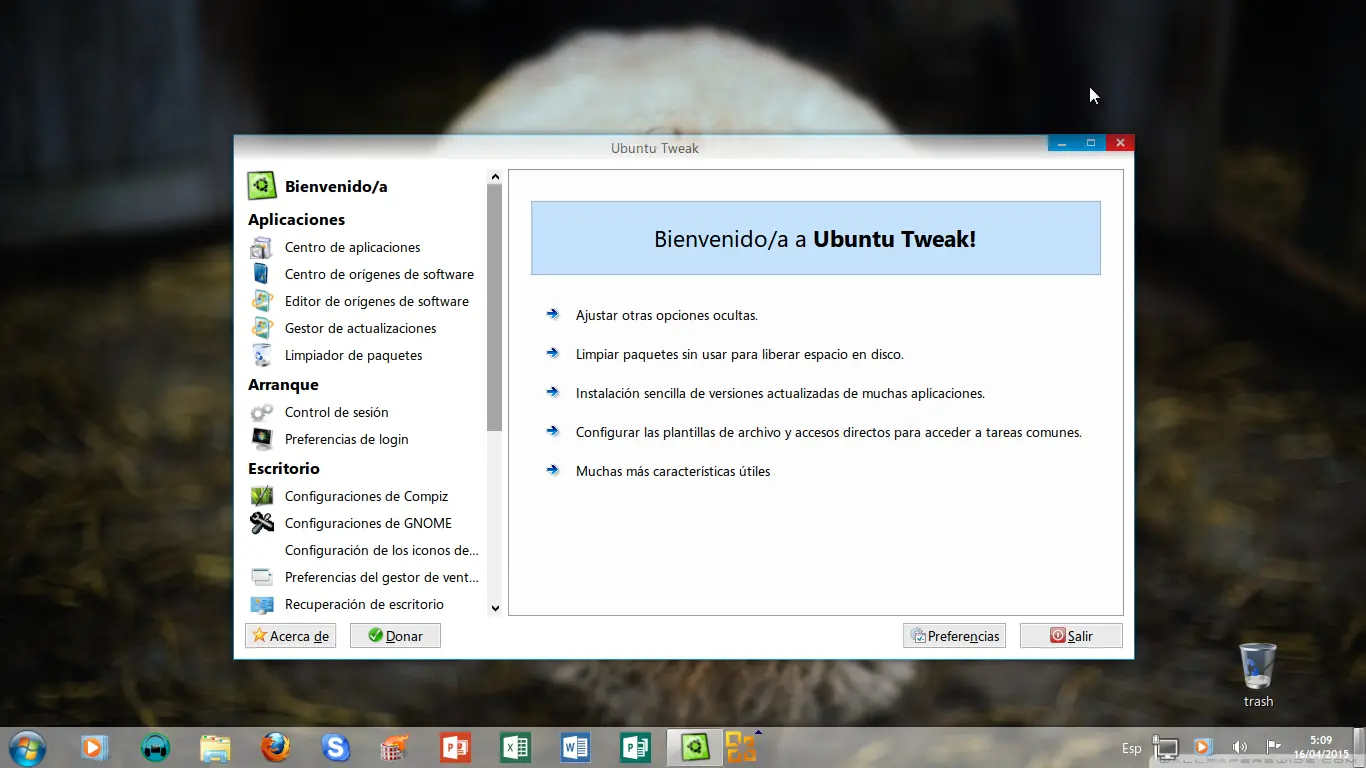Click 'Instalación sencilla de versiones actualizadas' line
The height and width of the screenshot is (768, 1366).
tap(780, 393)
